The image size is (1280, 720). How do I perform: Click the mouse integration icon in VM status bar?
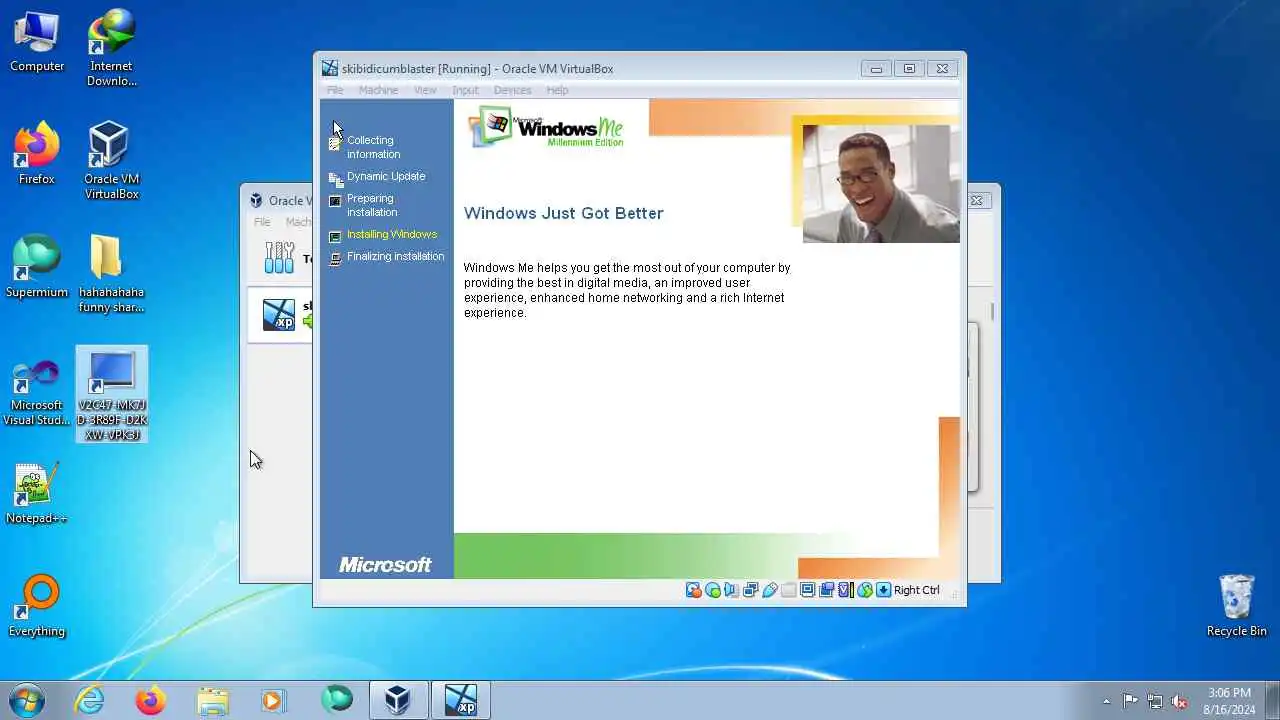point(865,590)
